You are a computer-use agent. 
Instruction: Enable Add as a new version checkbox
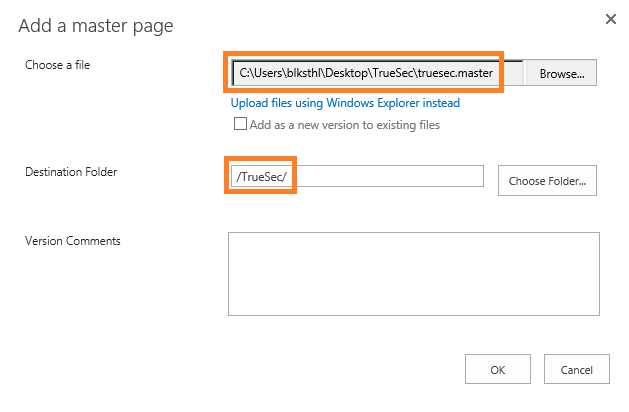pyautogui.click(x=240, y=125)
